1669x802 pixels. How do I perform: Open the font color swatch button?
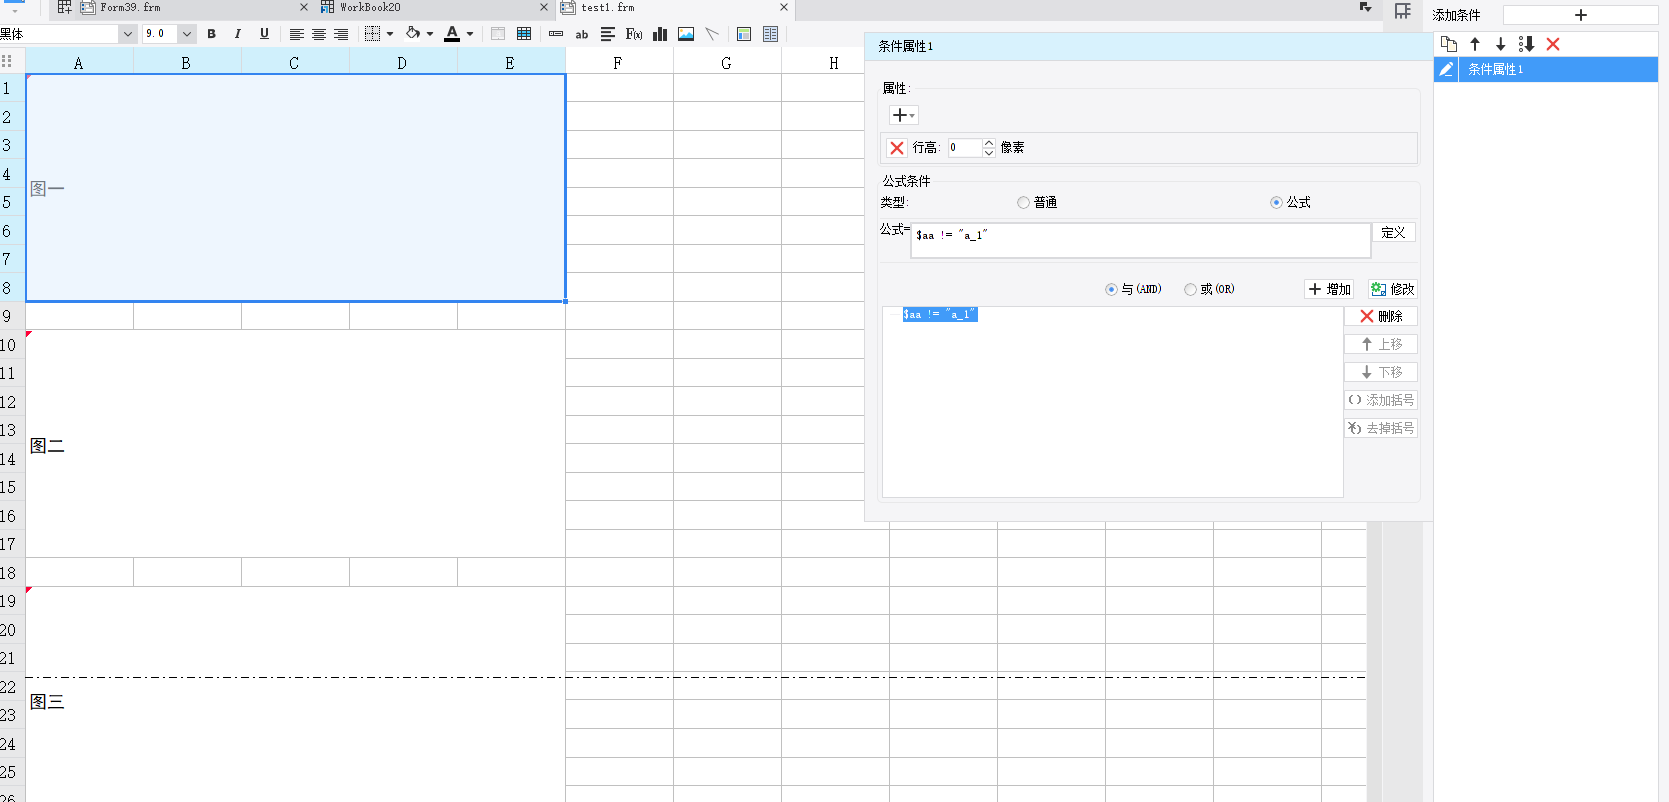452,34
